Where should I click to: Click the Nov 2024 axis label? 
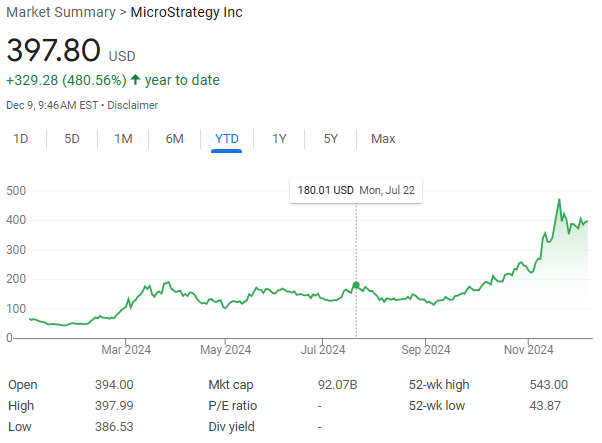point(528,350)
